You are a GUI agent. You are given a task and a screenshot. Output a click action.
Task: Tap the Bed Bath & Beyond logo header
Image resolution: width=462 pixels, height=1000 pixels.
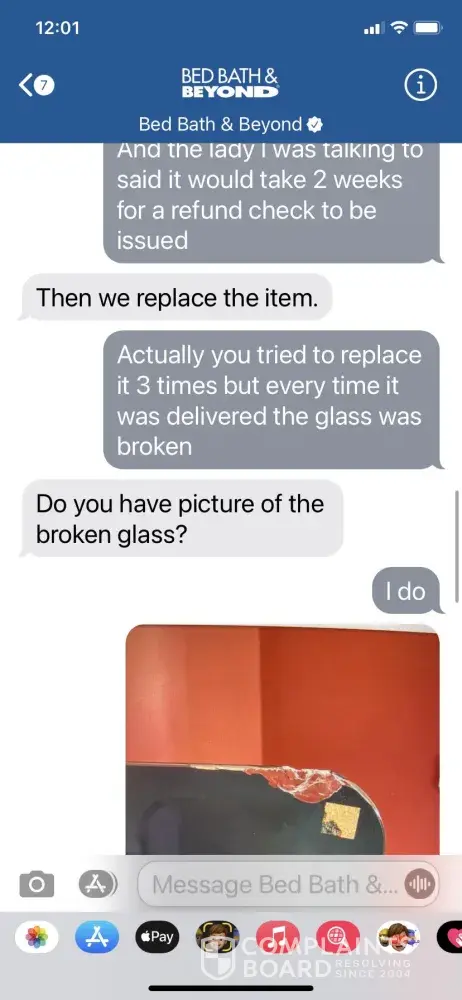point(230,84)
